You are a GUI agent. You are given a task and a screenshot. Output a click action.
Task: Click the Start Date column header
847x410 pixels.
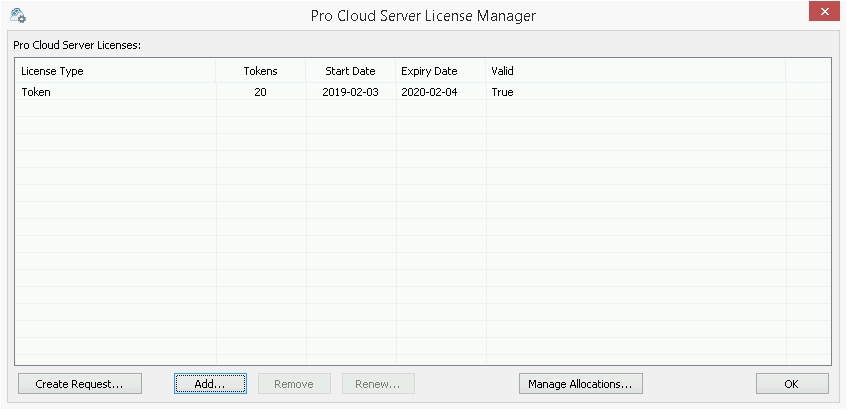tap(350, 71)
